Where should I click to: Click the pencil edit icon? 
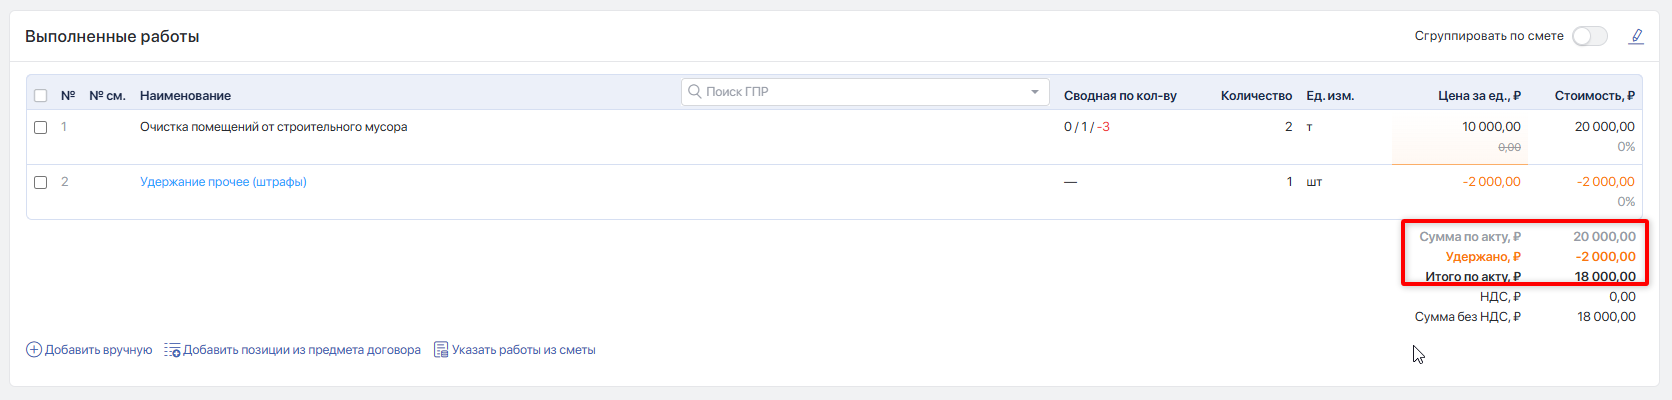pyautogui.click(x=1636, y=36)
